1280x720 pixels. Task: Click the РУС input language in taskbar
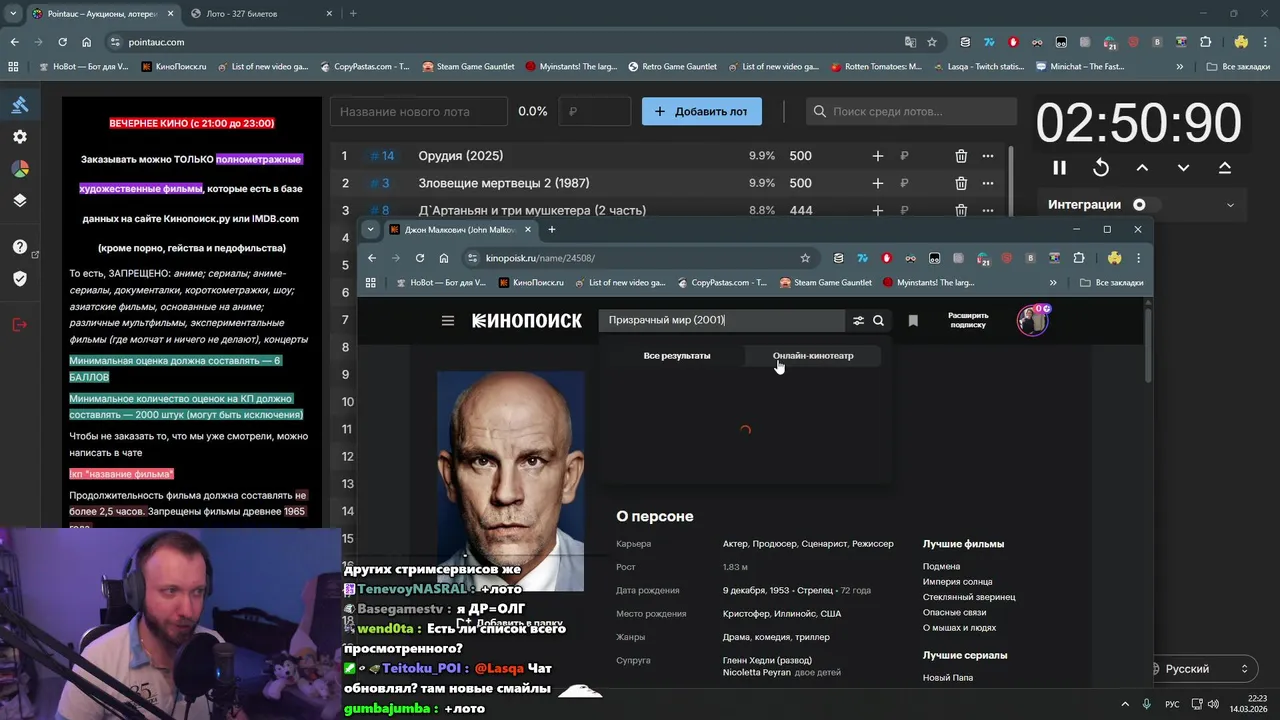coord(1172,704)
